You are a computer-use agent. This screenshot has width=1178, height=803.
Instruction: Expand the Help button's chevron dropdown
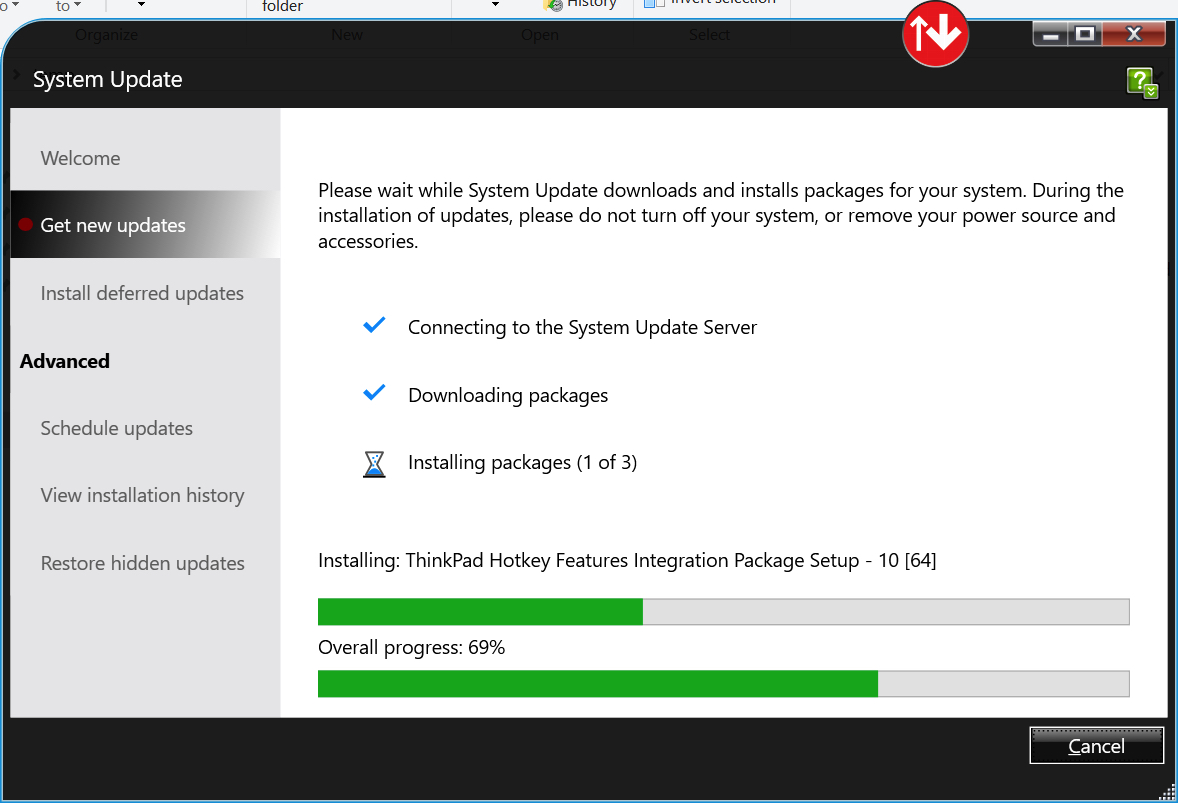click(1151, 91)
